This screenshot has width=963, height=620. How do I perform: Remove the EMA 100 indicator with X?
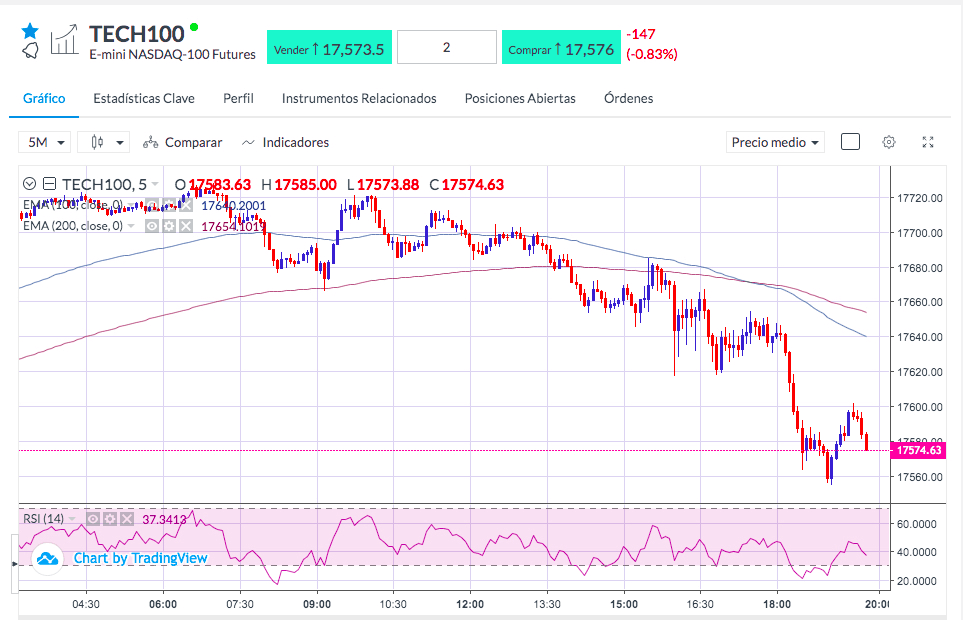point(185,206)
